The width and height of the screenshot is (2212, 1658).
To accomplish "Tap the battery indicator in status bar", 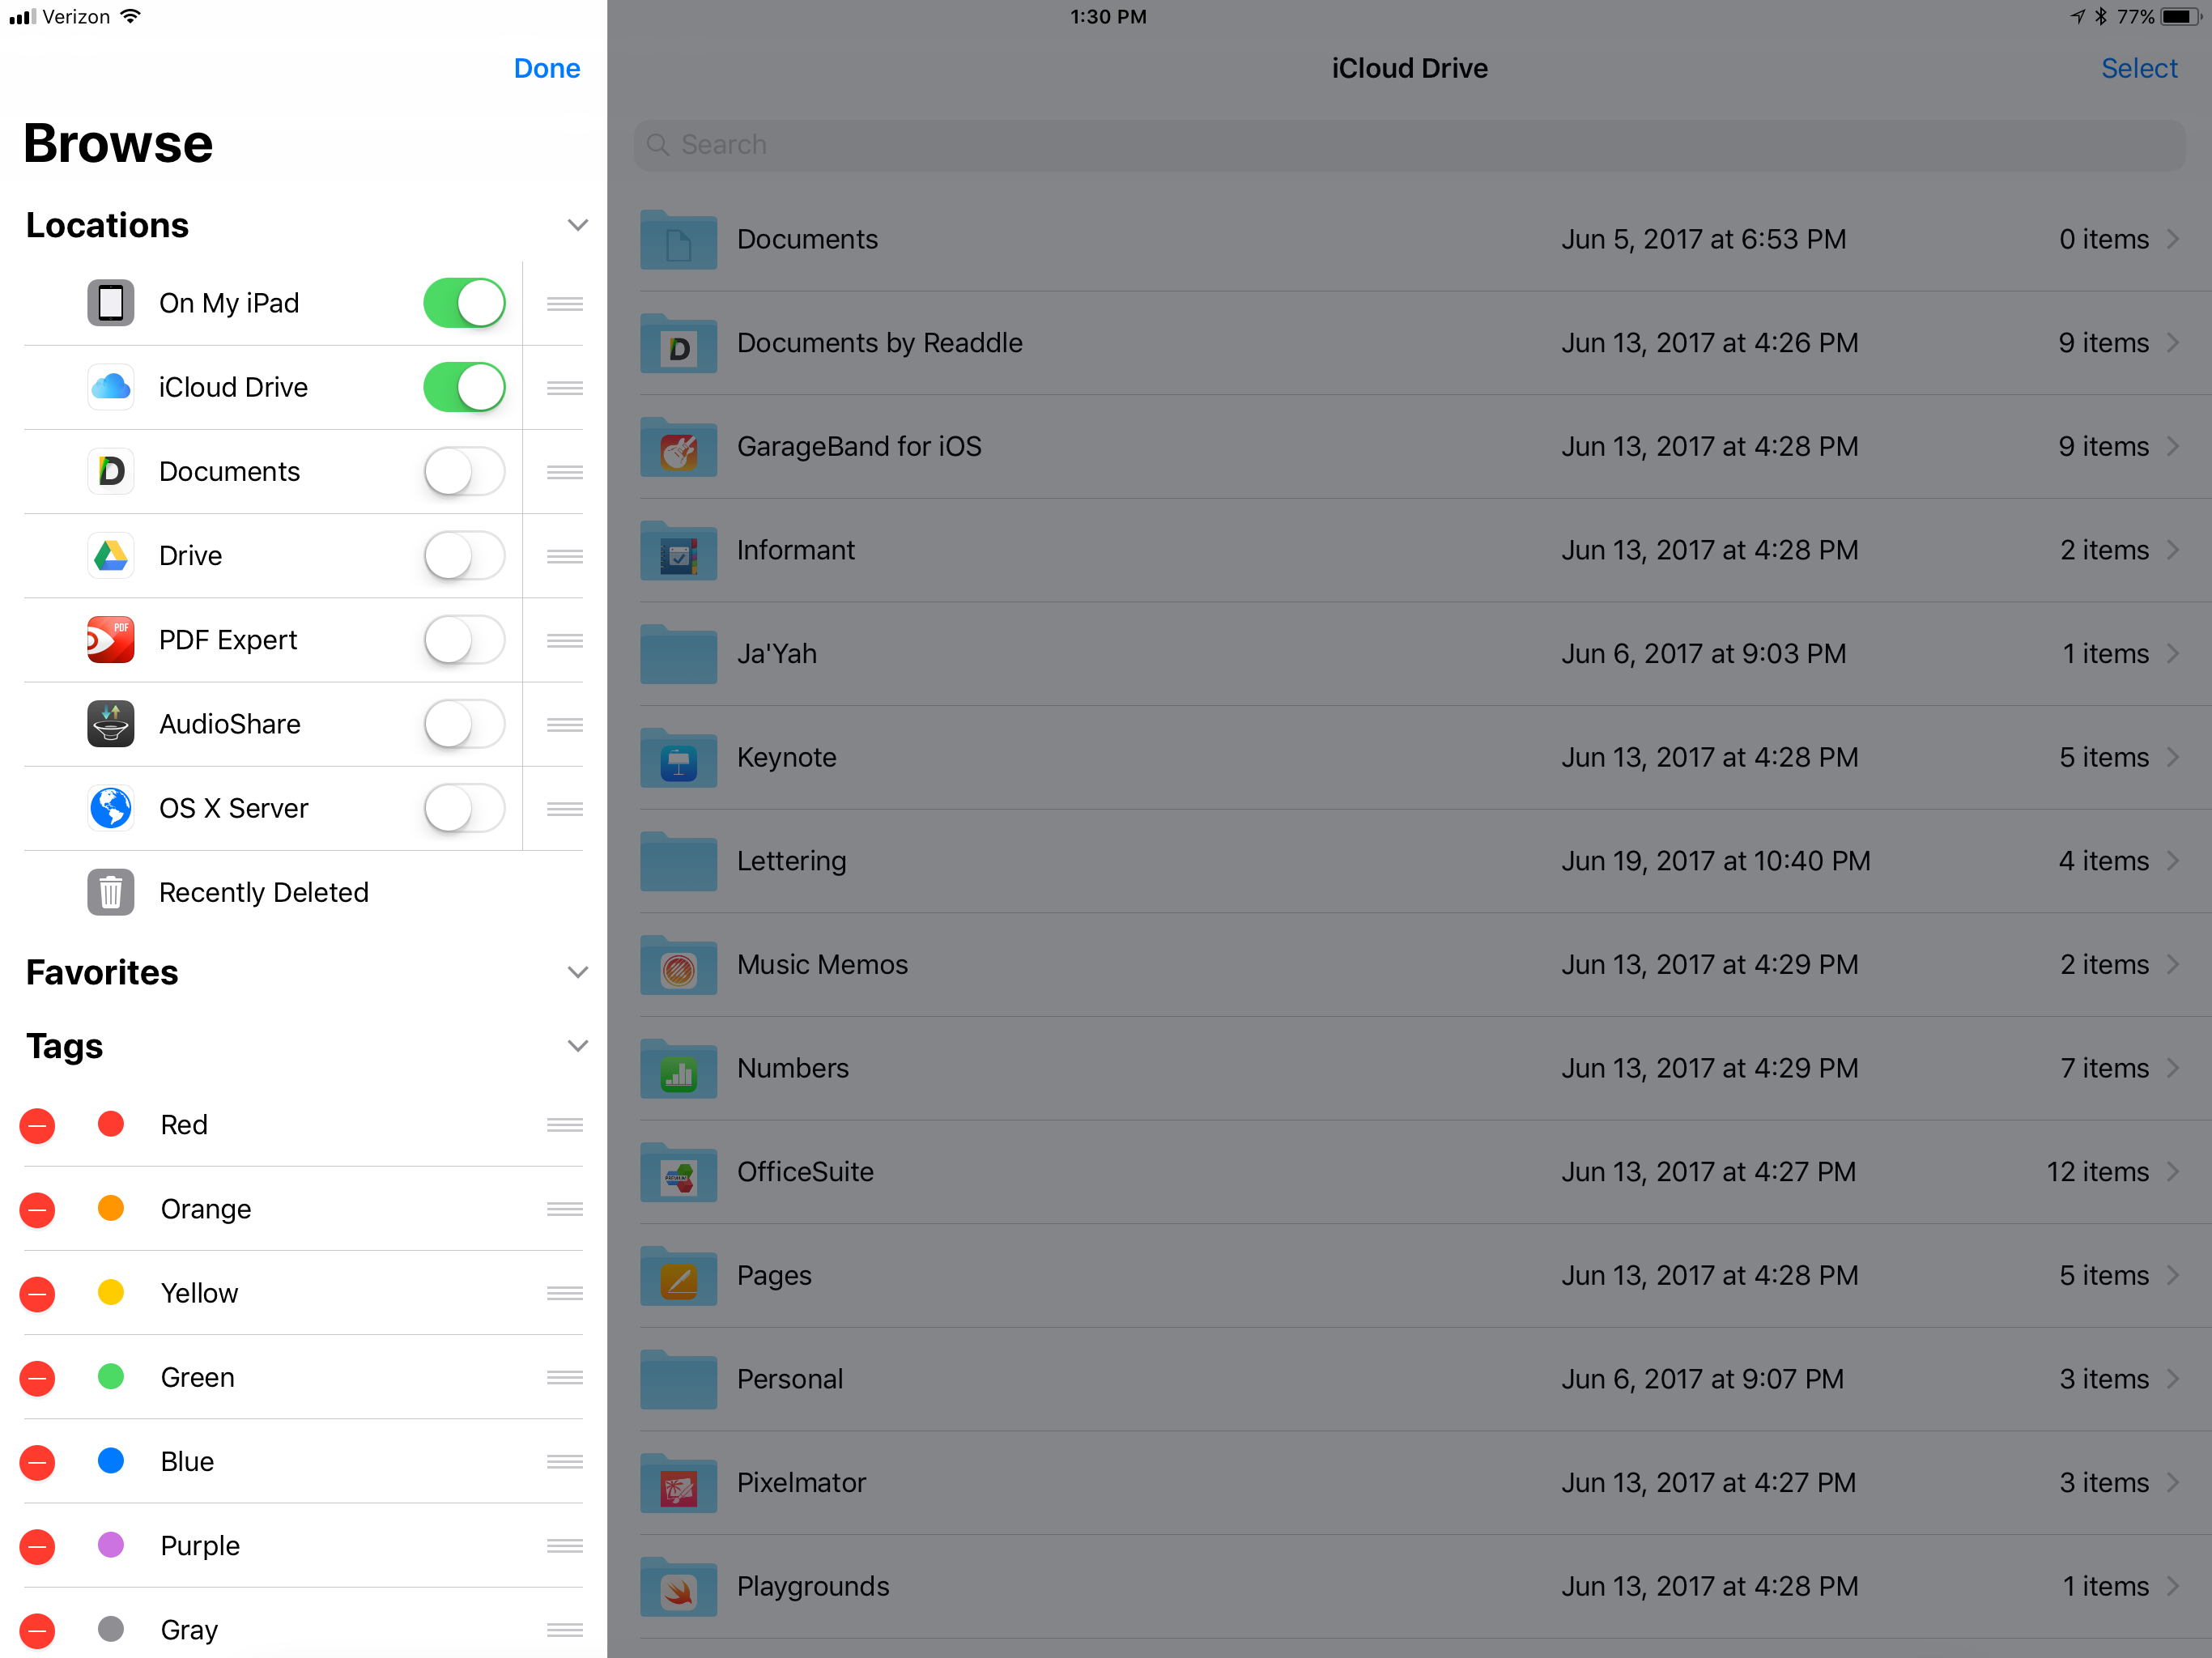I will (2180, 17).
